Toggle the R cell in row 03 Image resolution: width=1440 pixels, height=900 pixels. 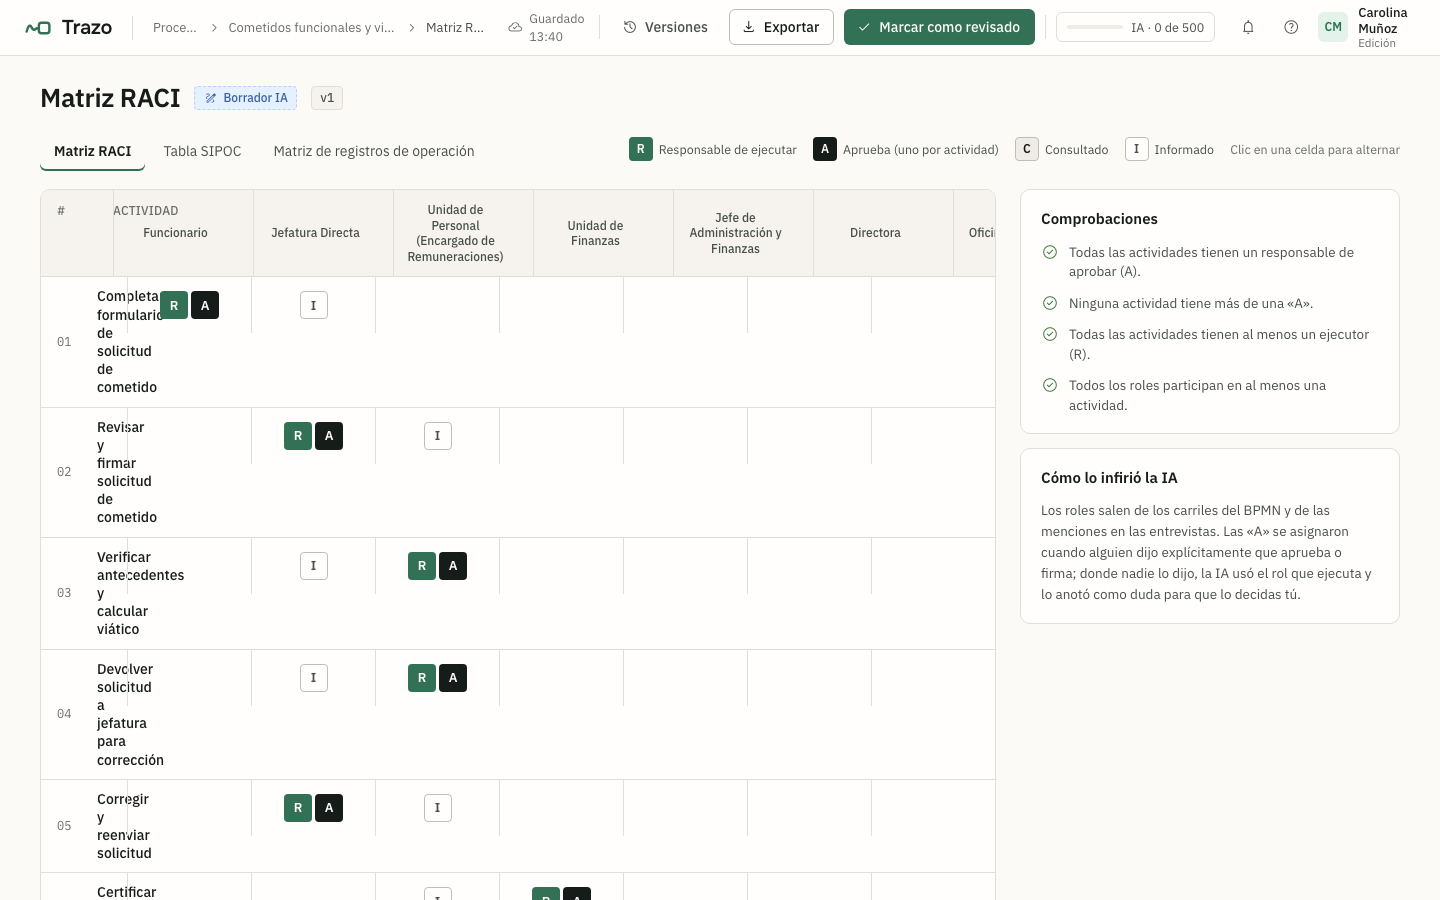(x=422, y=566)
